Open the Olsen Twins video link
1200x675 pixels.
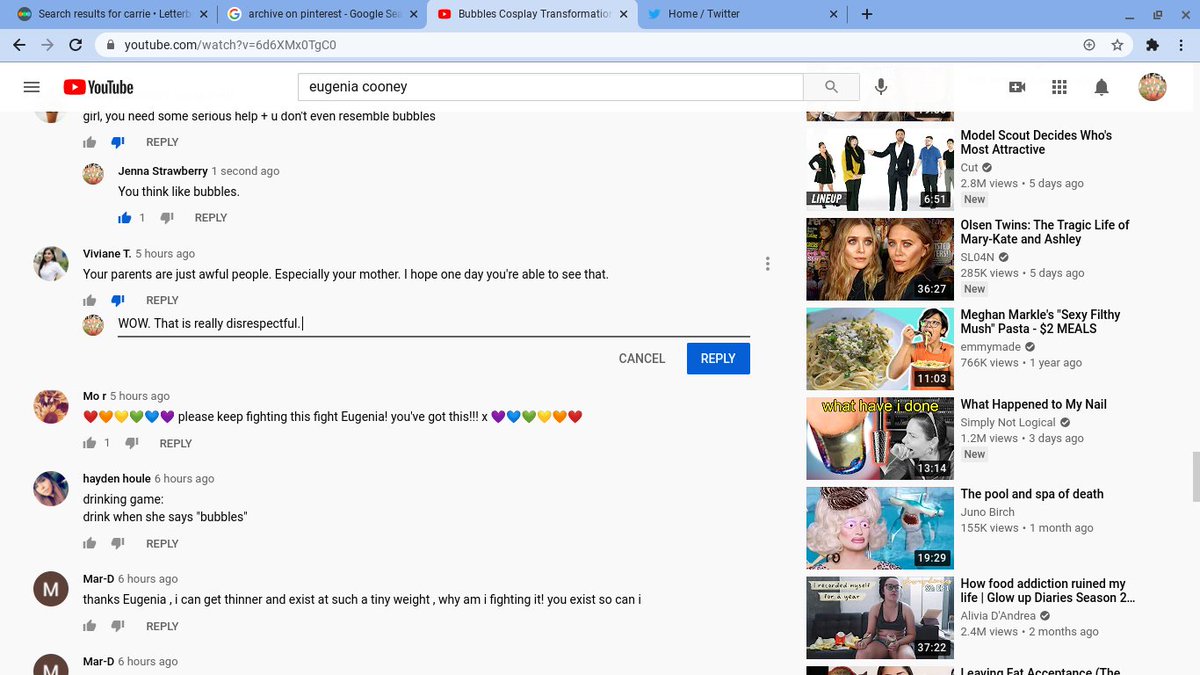coord(1045,232)
